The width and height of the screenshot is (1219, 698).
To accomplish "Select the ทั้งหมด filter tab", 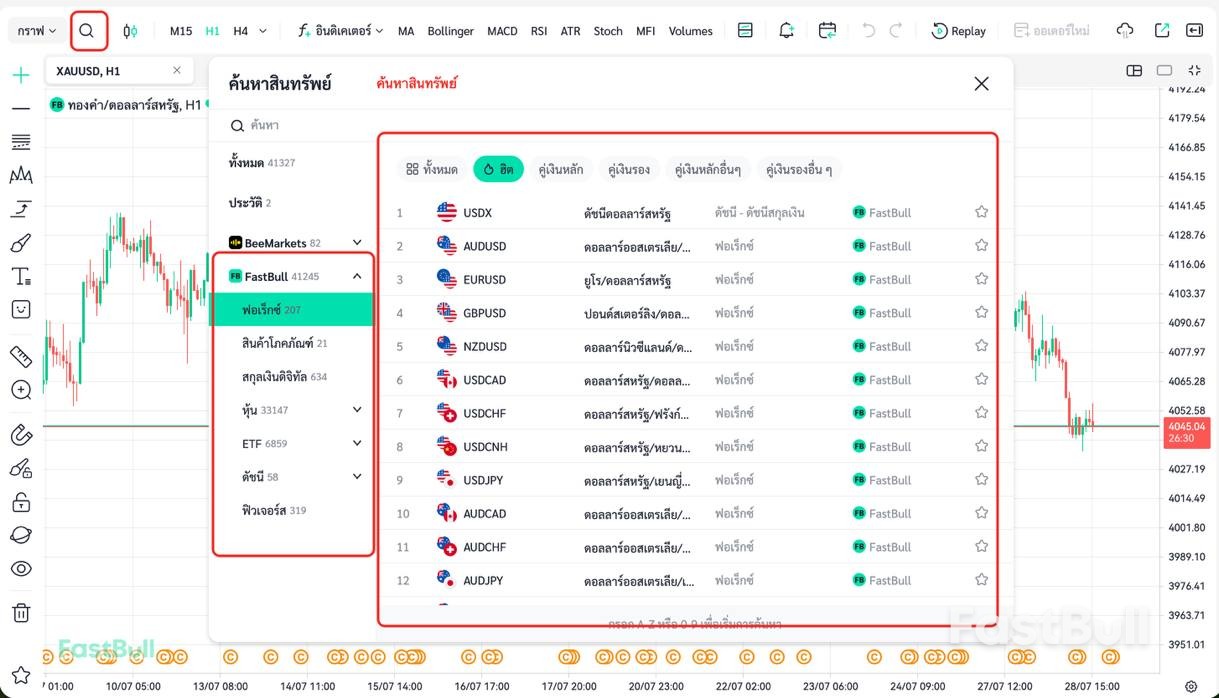I will [432, 169].
